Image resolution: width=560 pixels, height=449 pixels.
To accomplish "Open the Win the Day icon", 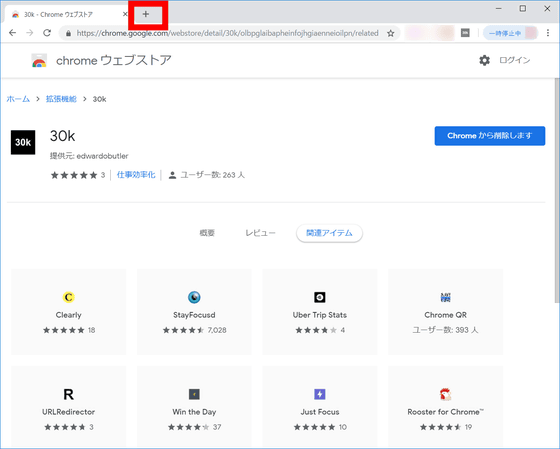I will click(x=194, y=394).
